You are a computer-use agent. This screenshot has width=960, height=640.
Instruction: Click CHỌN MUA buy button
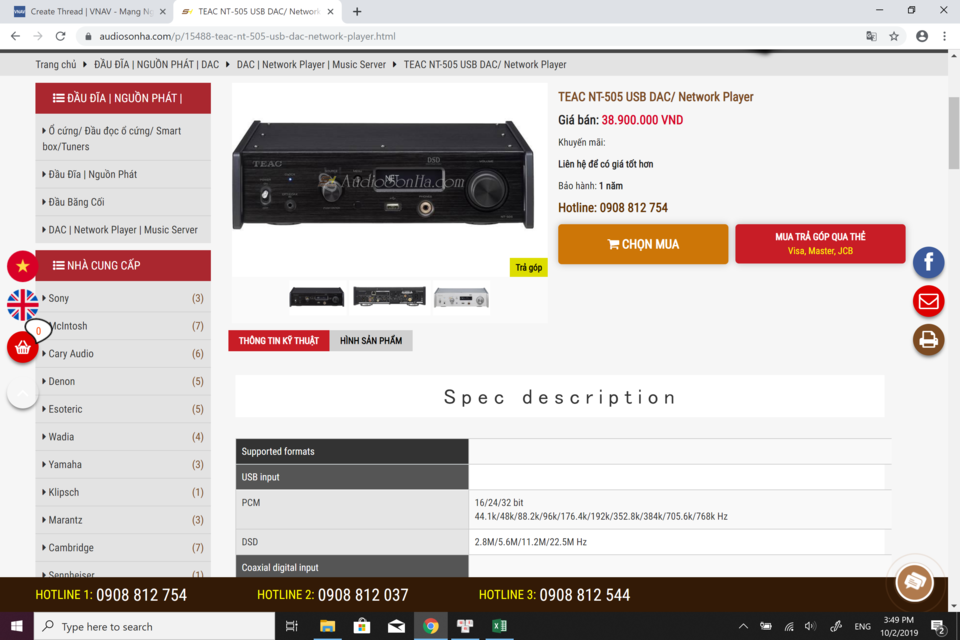(x=643, y=244)
